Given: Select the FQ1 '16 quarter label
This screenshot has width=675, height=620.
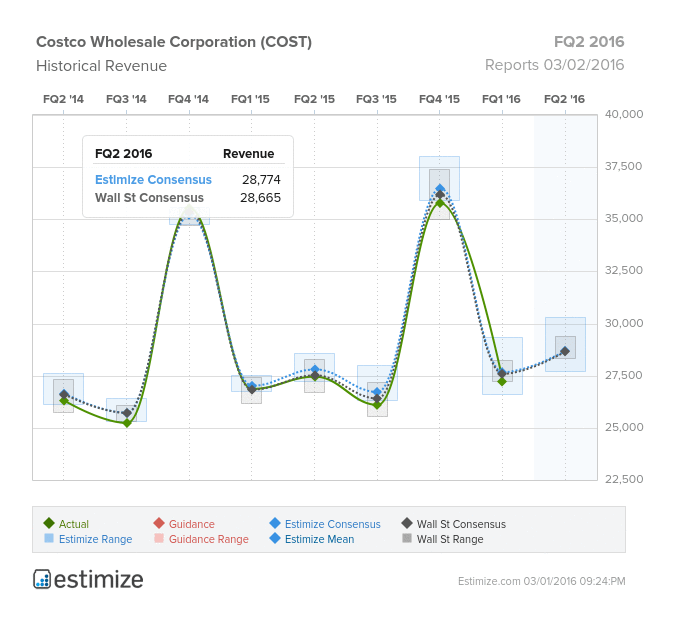Looking at the screenshot, I should click(502, 99).
